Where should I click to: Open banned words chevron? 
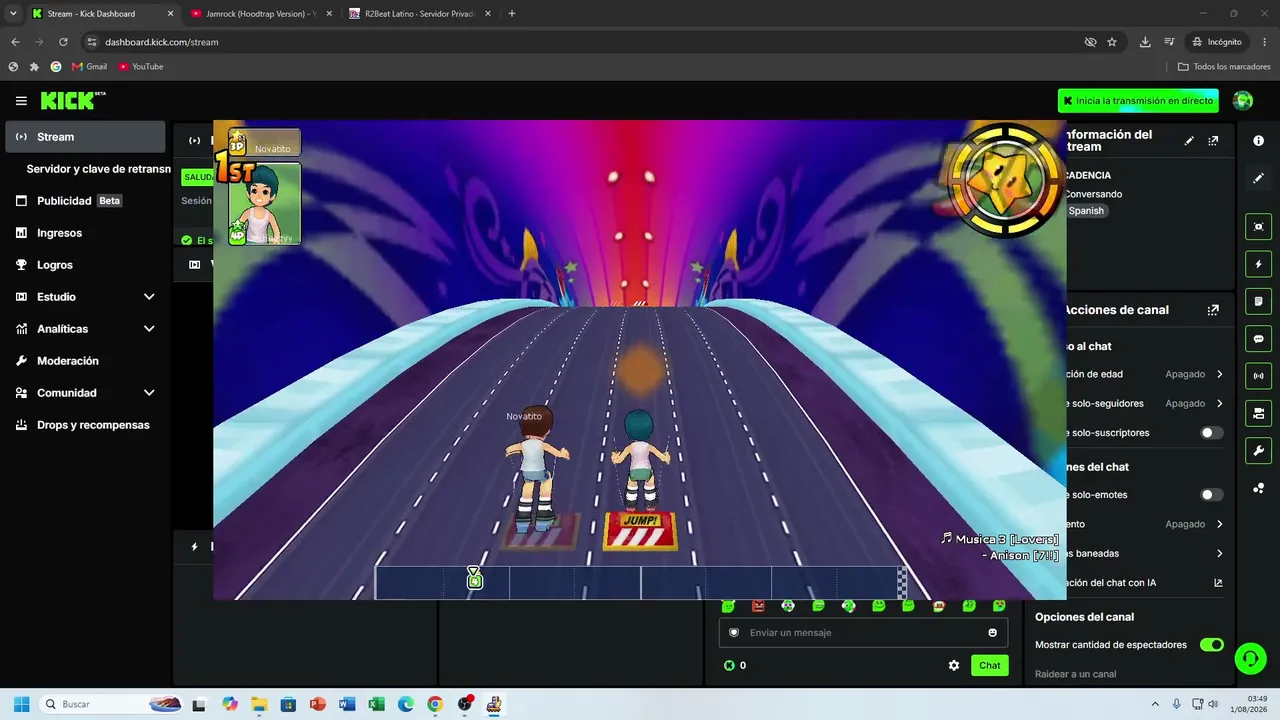pyautogui.click(x=1219, y=553)
